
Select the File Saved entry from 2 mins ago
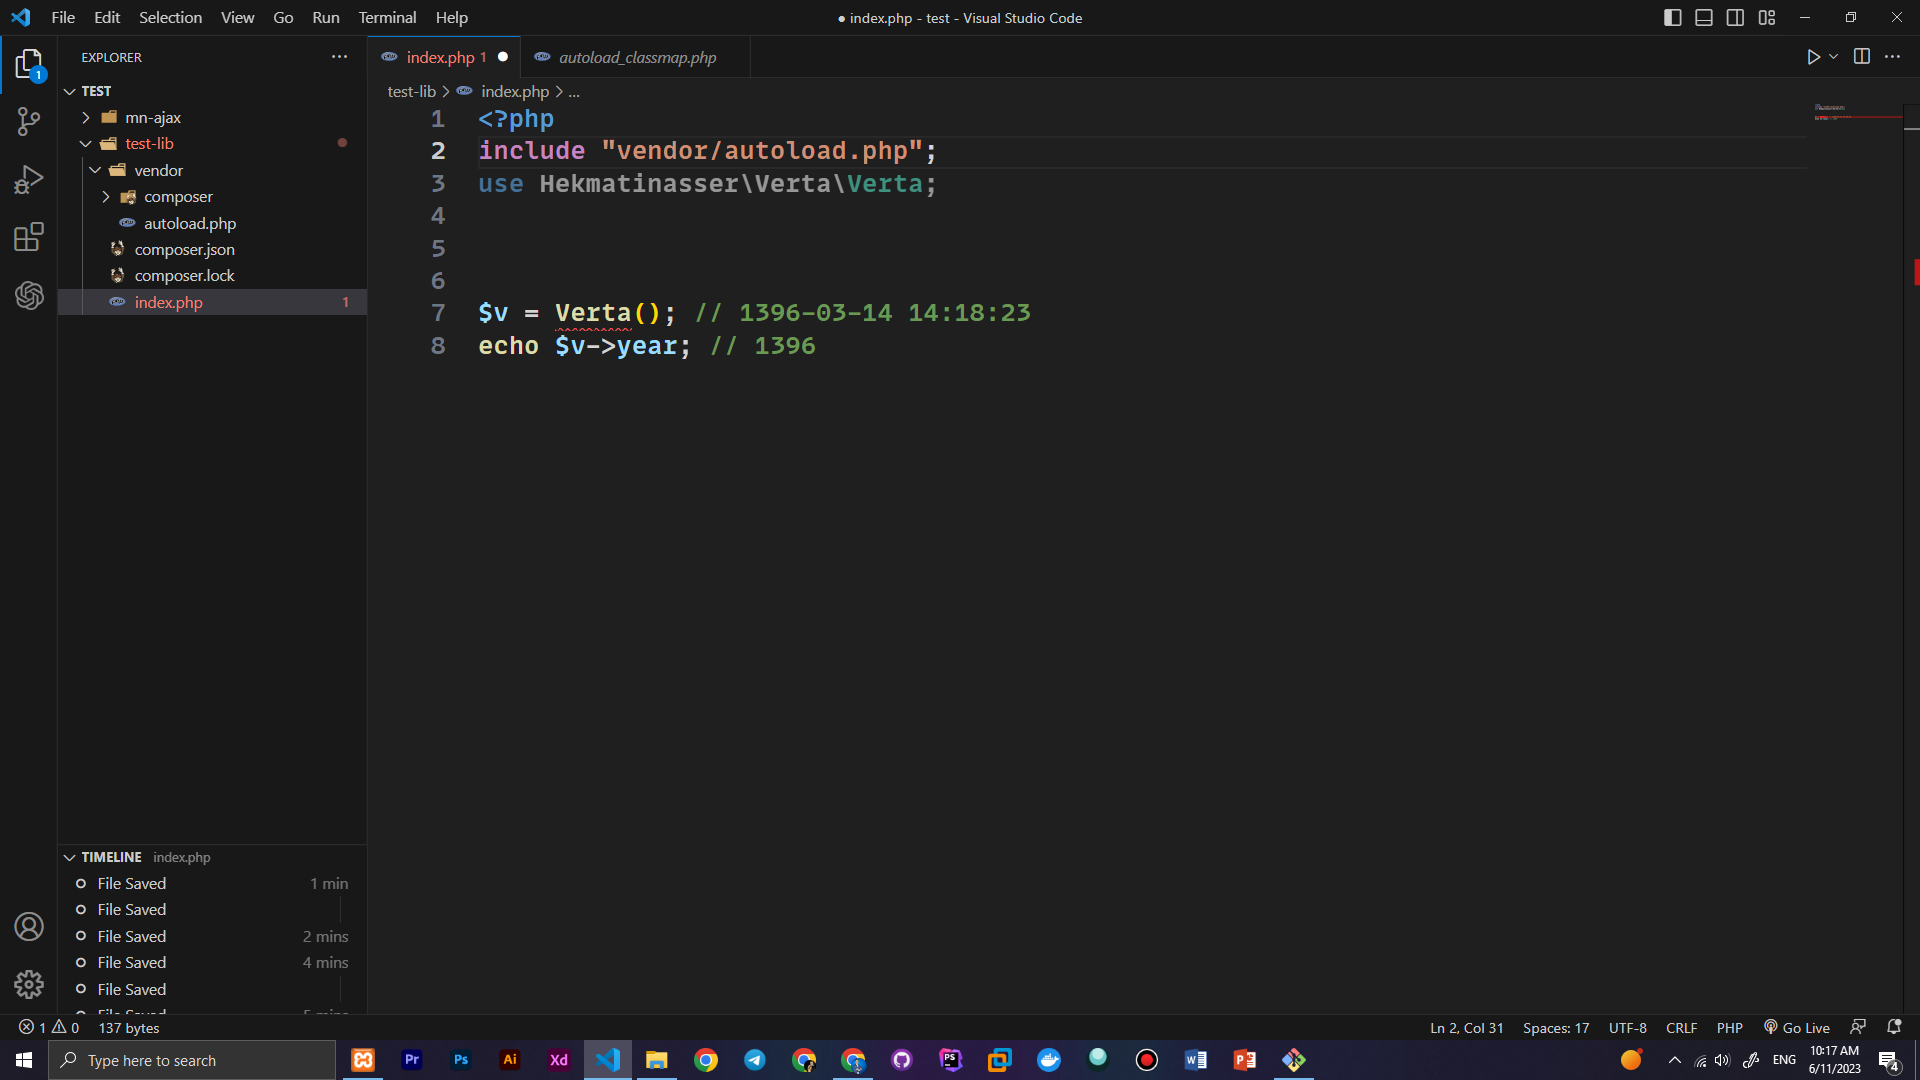coord(212,937)
